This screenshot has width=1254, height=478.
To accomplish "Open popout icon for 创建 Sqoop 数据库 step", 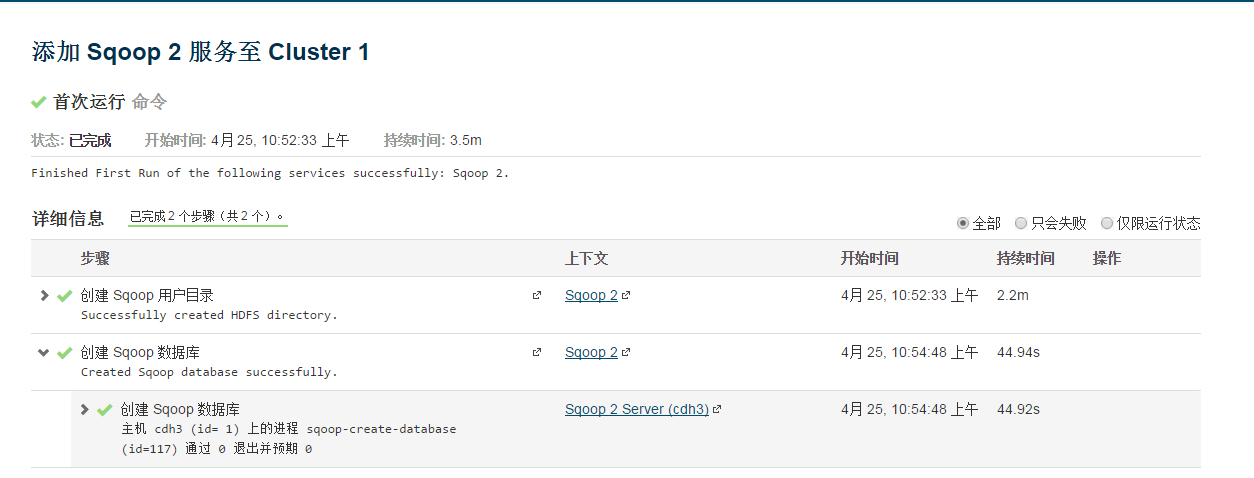I will (537, 352).
